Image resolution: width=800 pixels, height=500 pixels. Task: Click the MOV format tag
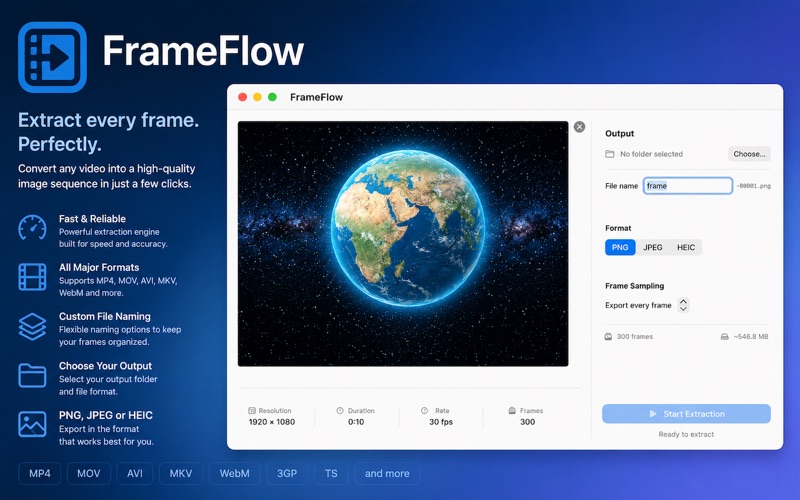point(89,473)
